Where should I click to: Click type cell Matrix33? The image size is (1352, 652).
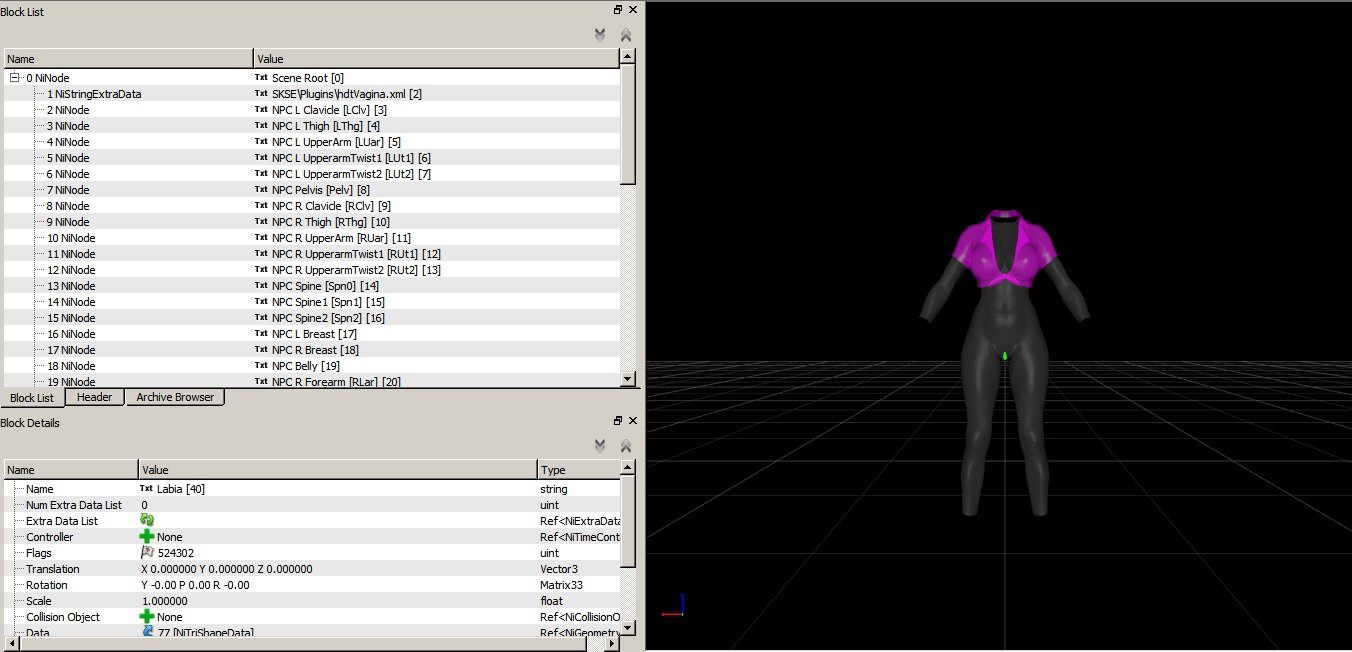(x=561, y=585)
